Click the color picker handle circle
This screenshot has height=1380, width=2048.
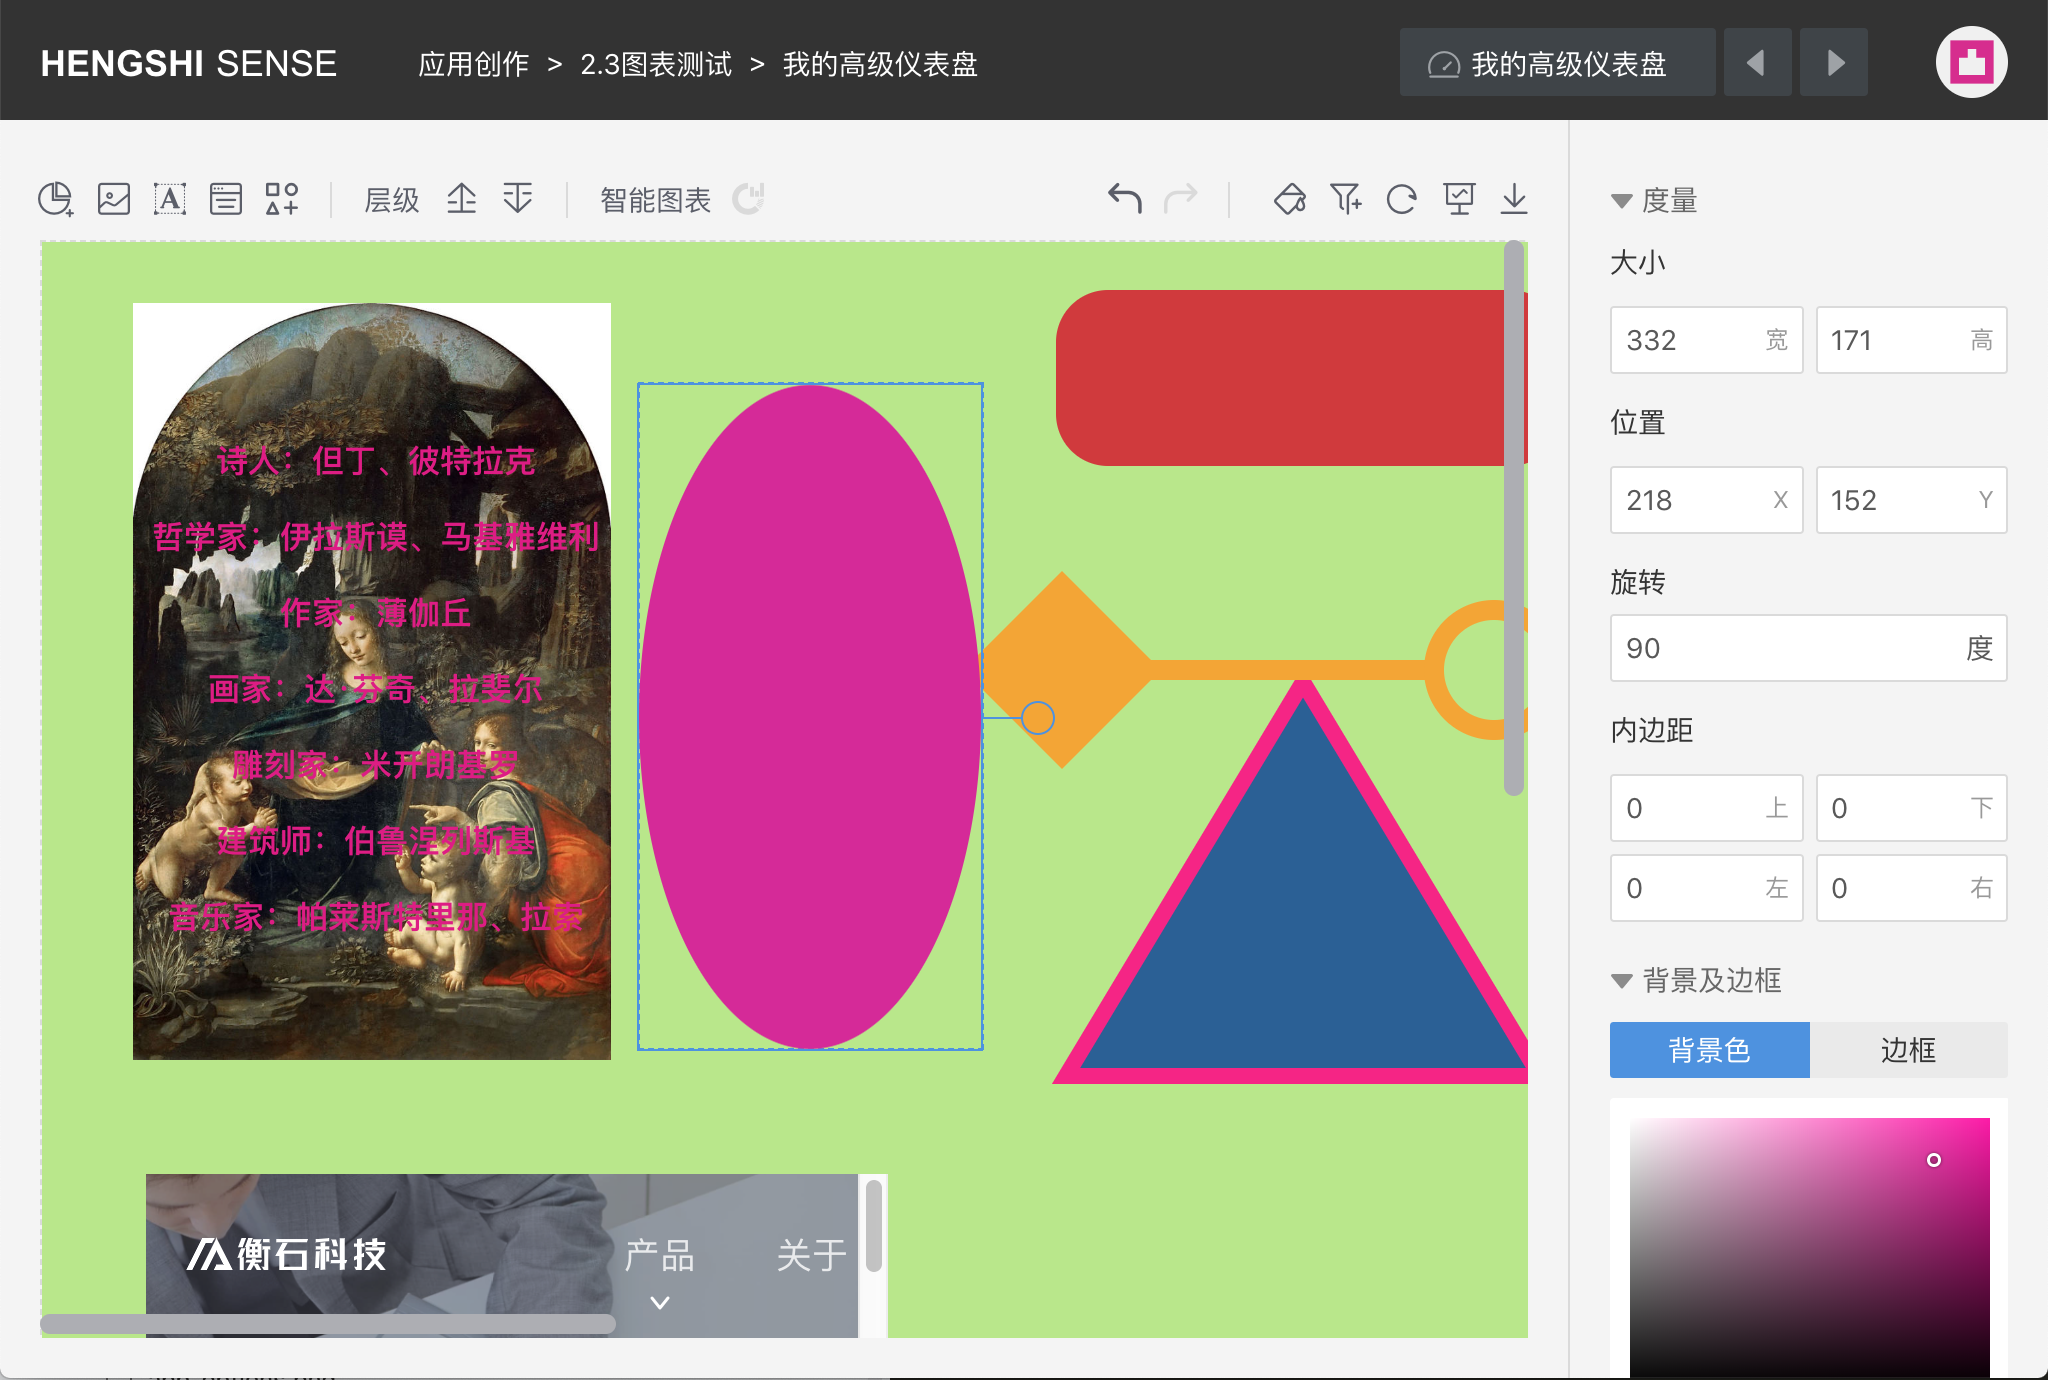tap(1934, 1160)
